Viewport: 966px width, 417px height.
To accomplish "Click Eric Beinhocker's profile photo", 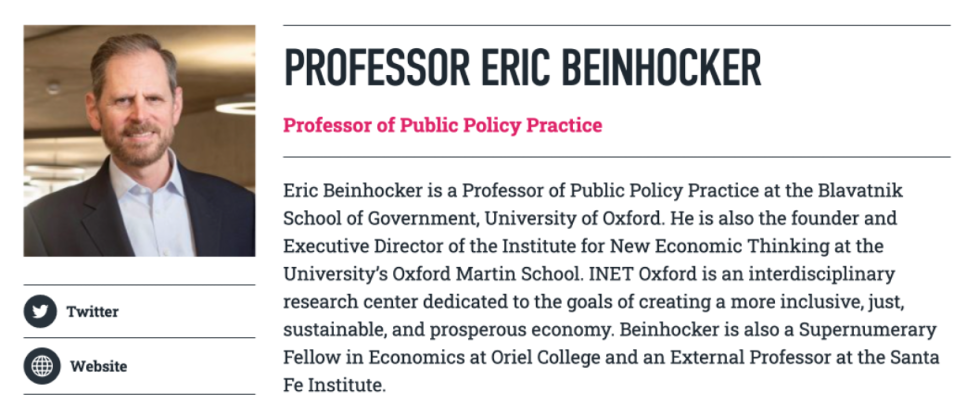I will [x=139, y=140].
